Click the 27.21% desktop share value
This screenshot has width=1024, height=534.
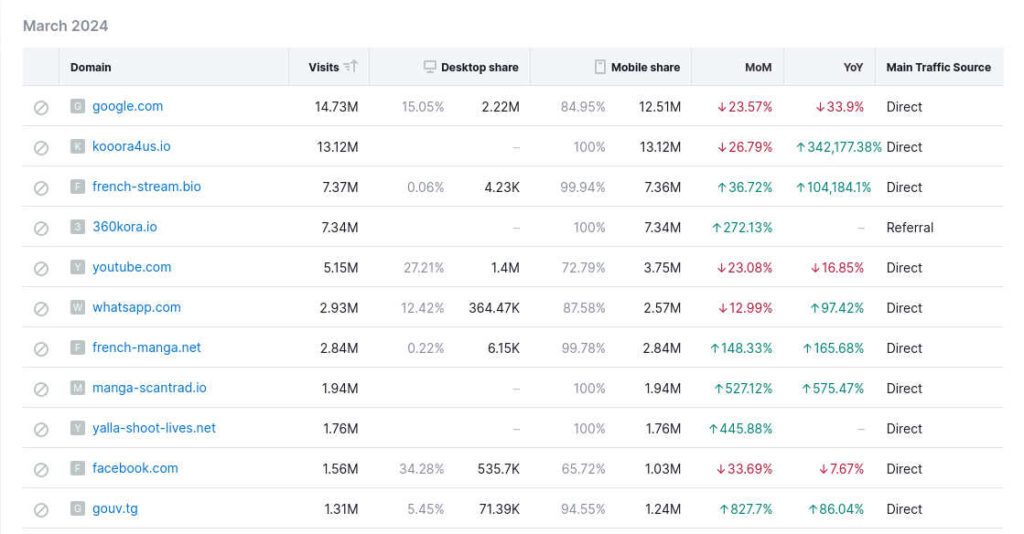424,268
